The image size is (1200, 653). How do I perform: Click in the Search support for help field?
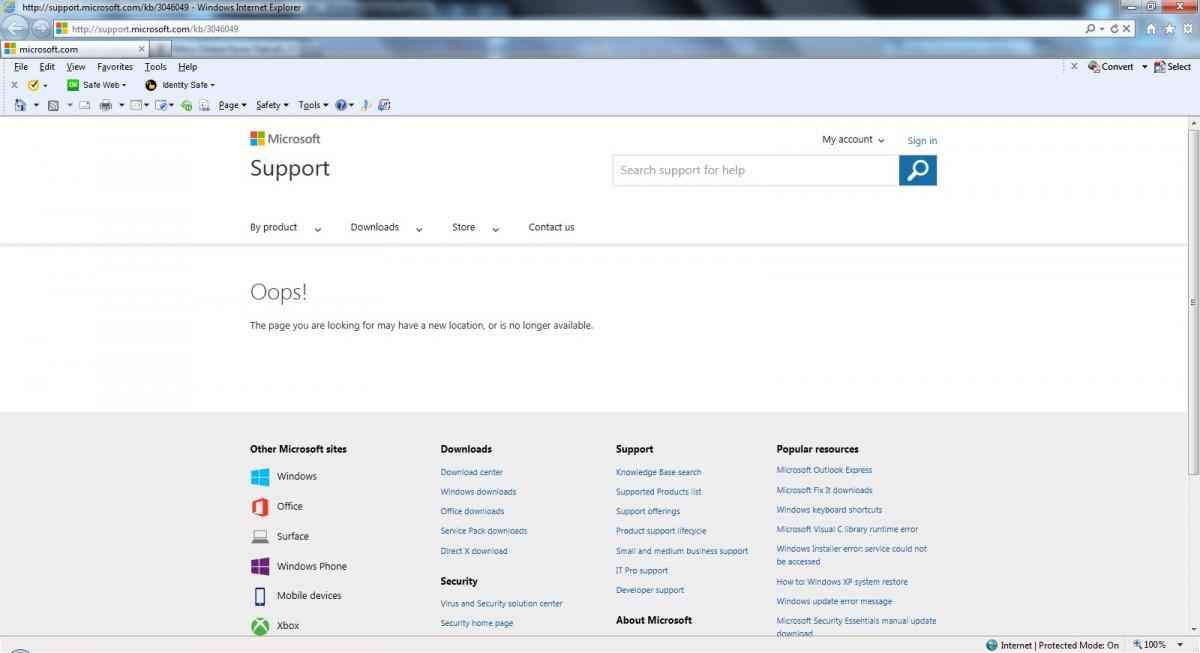(756, 170)
